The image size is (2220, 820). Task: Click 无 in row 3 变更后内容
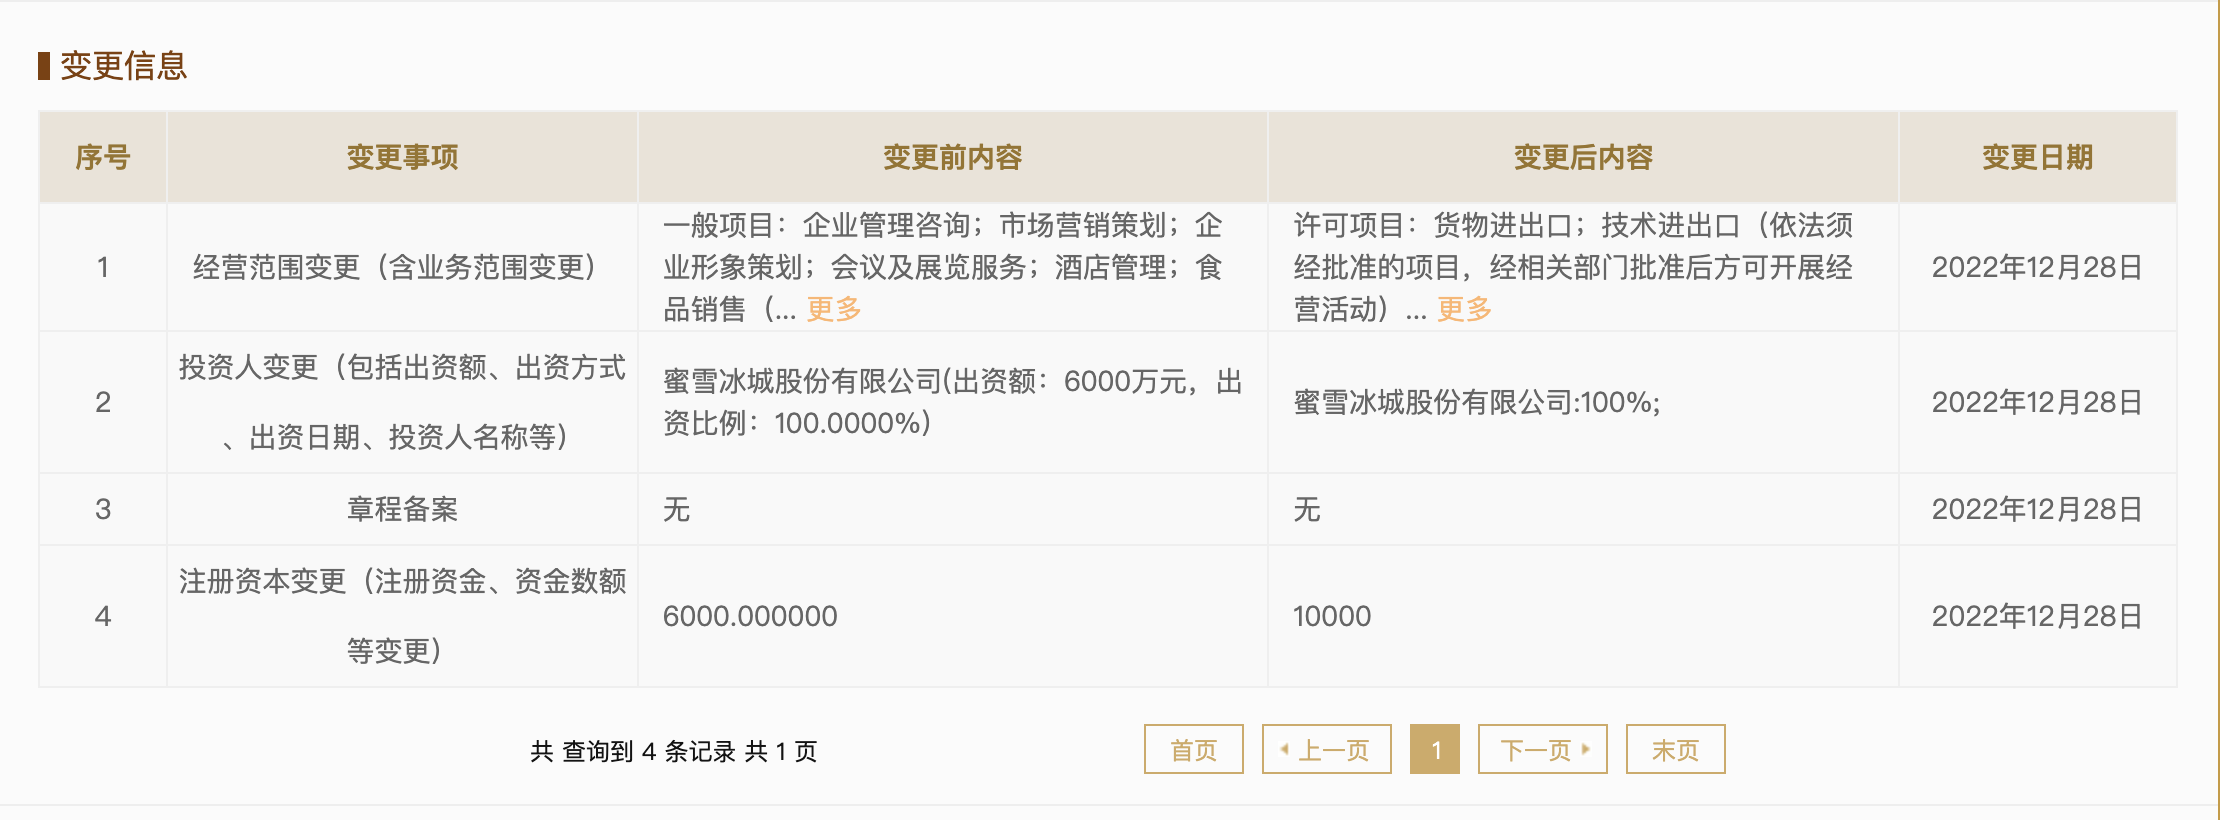[x=1307, y=509]
